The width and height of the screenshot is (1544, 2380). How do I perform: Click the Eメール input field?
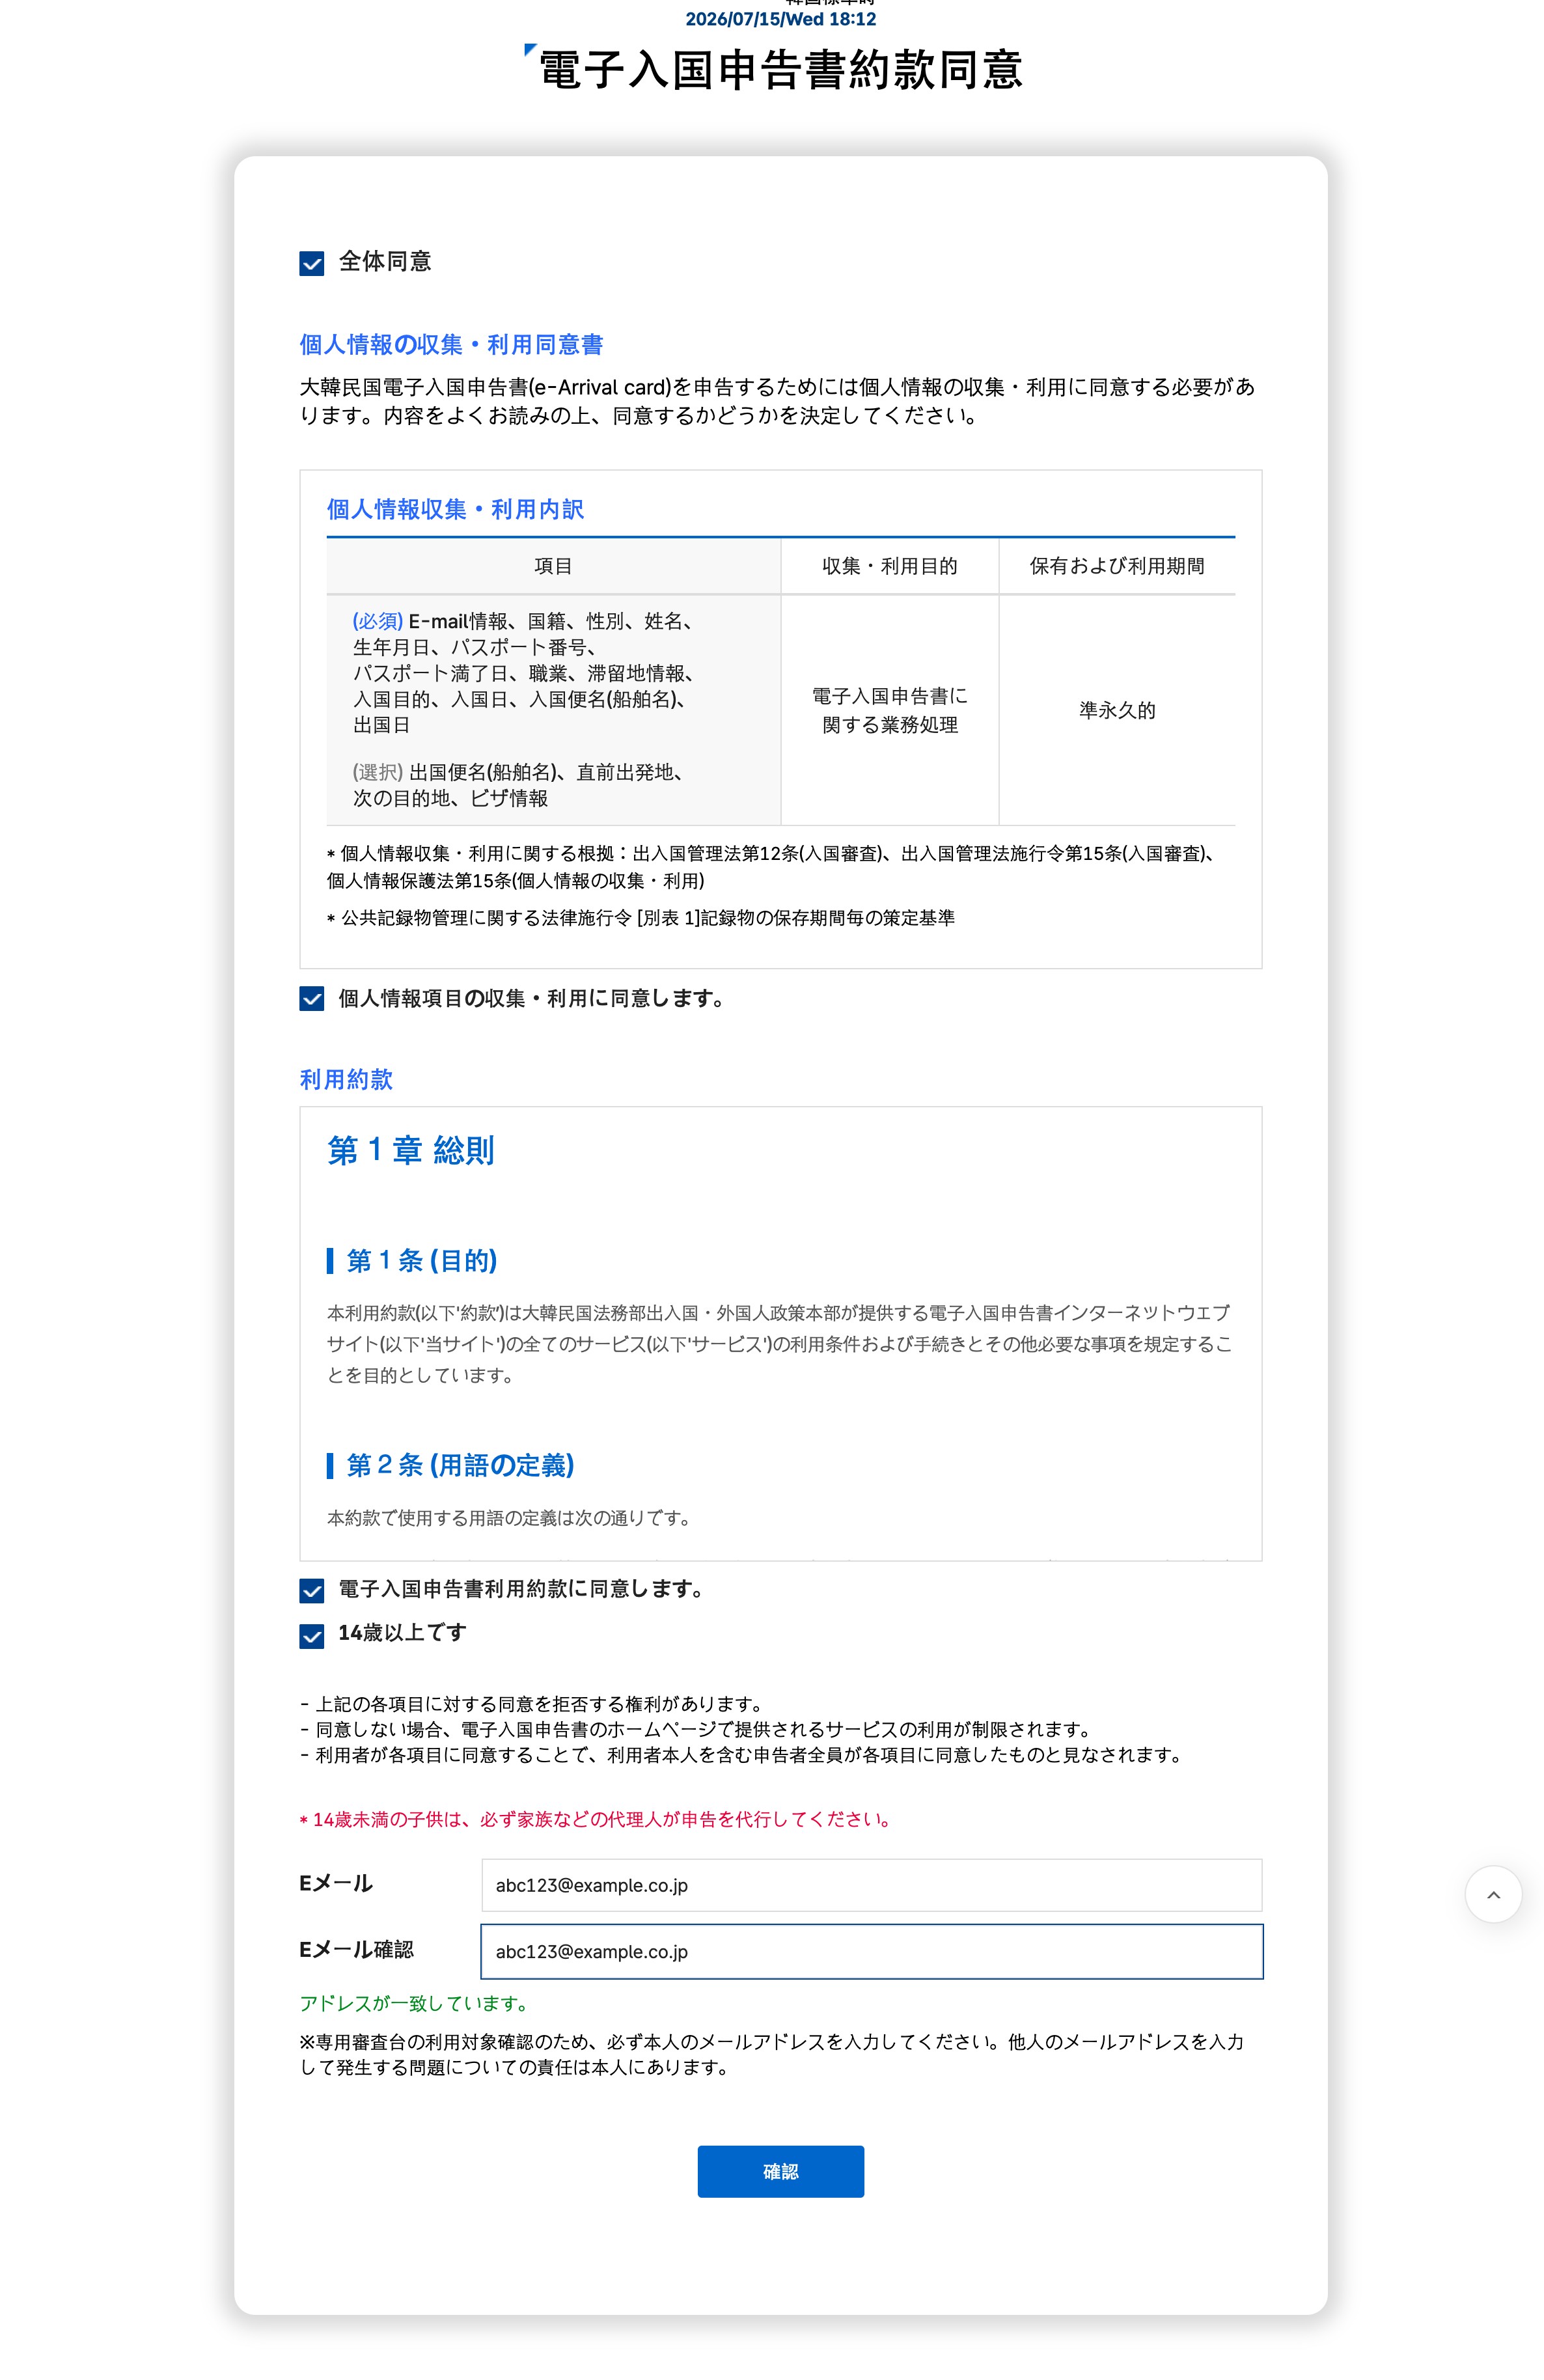pos(871,1885)
